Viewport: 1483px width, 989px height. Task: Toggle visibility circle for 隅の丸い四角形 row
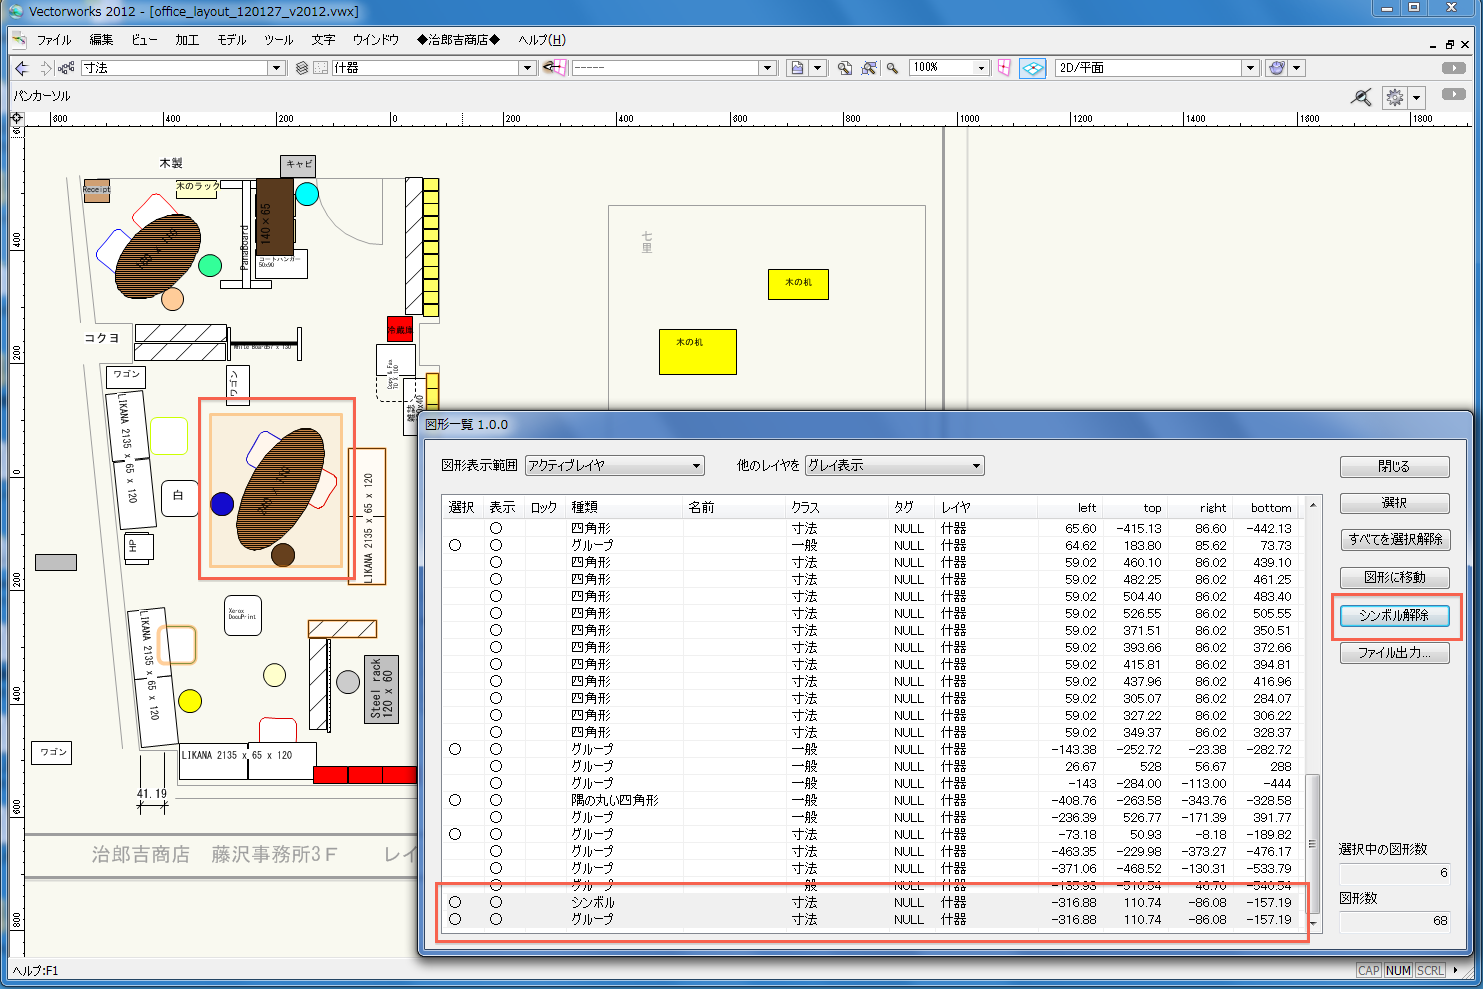(496, 800)
